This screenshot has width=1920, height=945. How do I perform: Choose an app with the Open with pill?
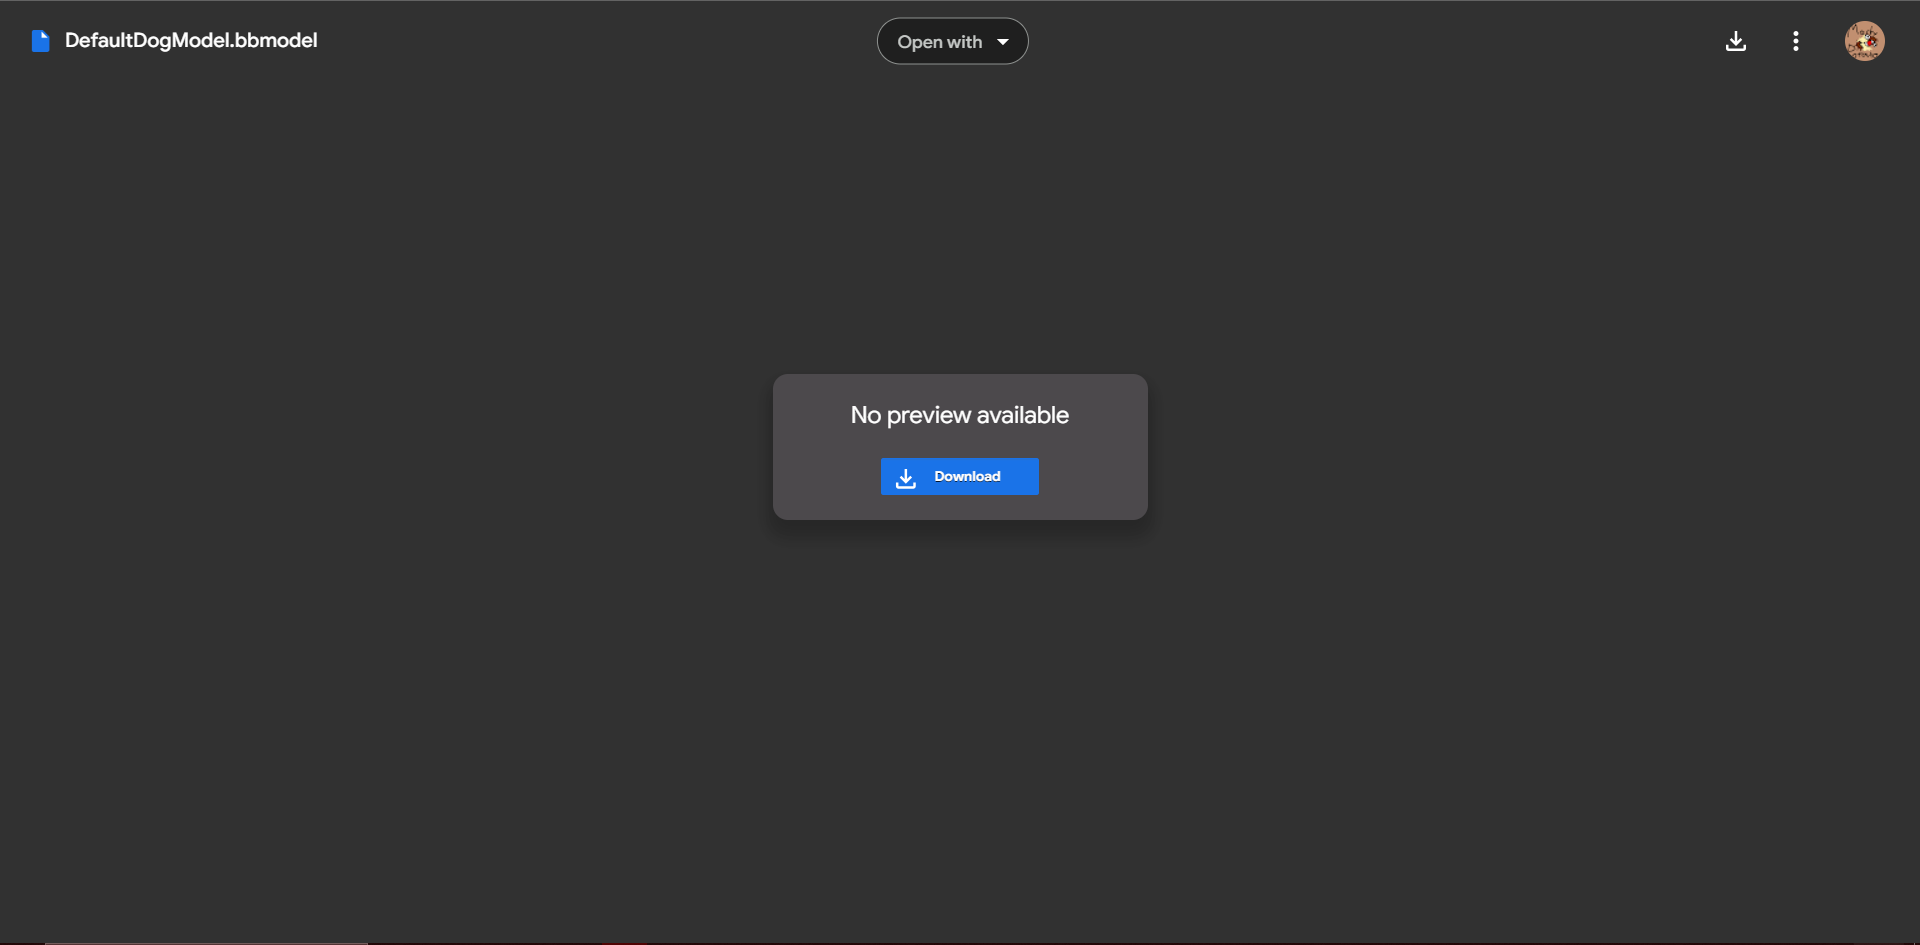pos(952,42)
